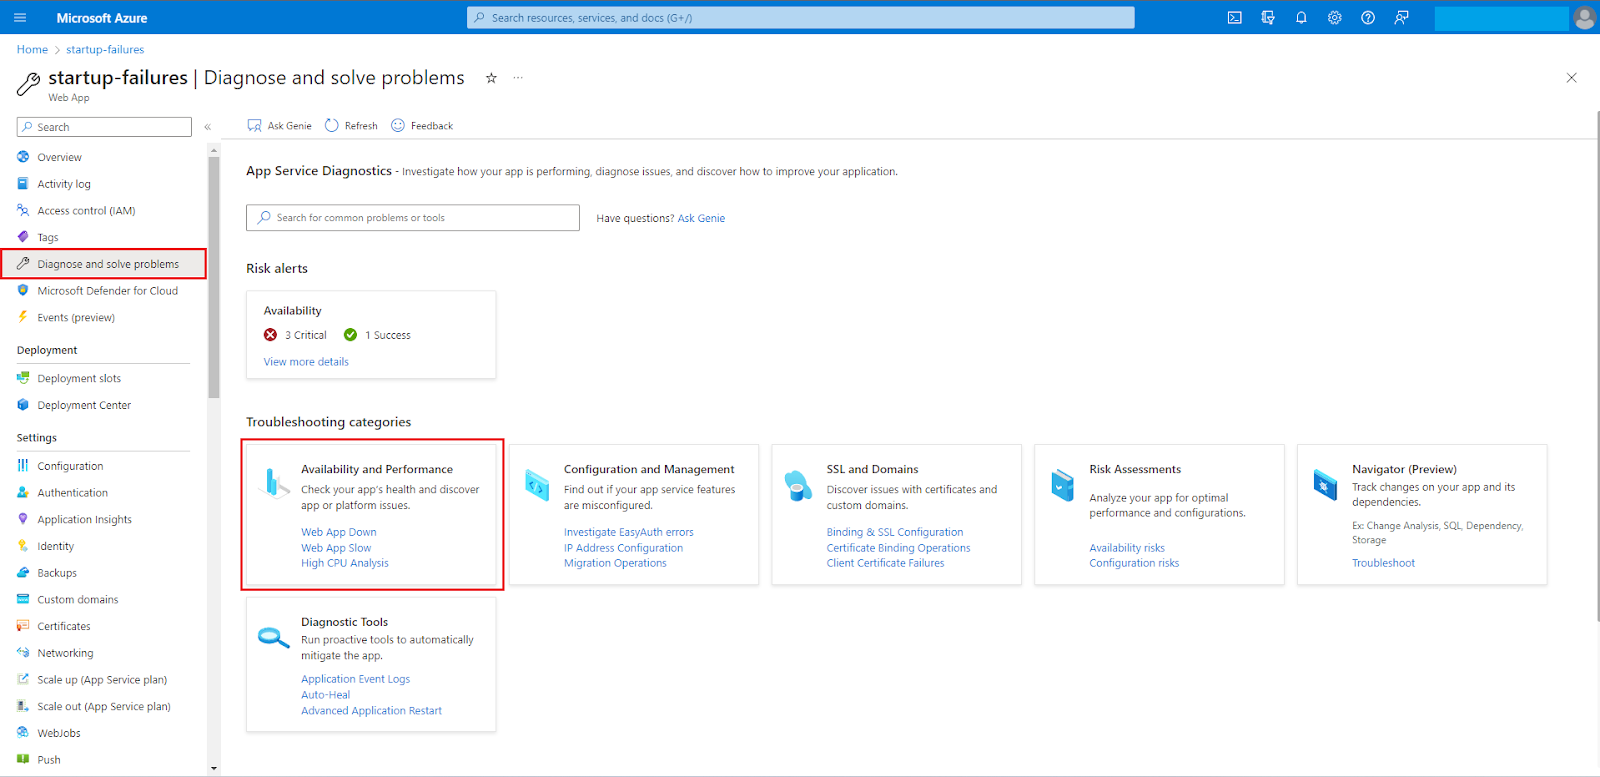Click the Feedback smiley button
The image size is (1600, 777).
pyautogui.click(x=422, y=126)
